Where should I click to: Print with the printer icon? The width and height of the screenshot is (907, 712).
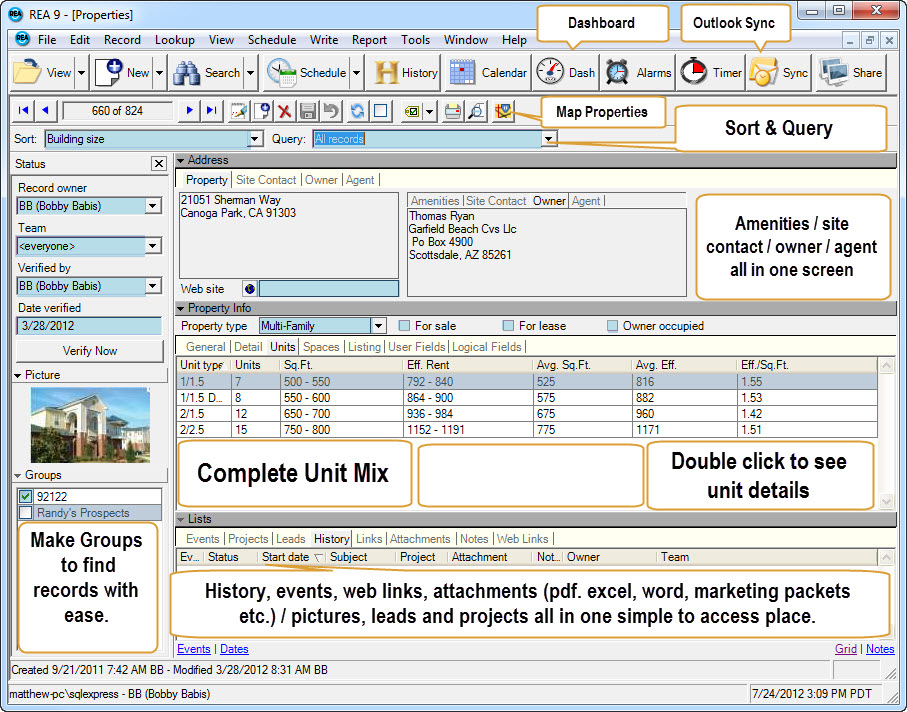coord(453,110)
